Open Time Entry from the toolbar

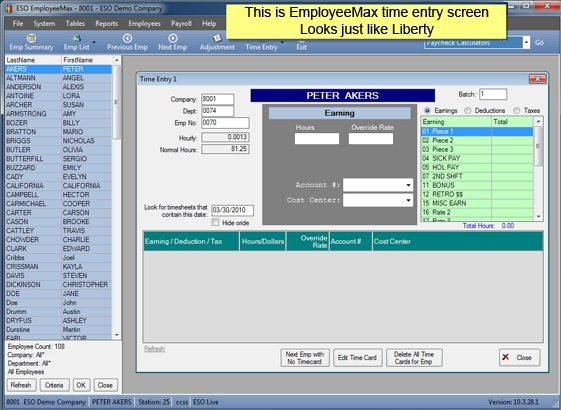click(261, 47)
